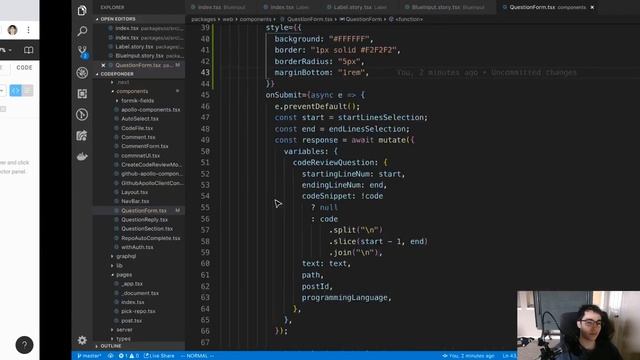Open QuestionSection.tsx in explorer
Viewport: 640px width, 360px height.
coord(147,229)
